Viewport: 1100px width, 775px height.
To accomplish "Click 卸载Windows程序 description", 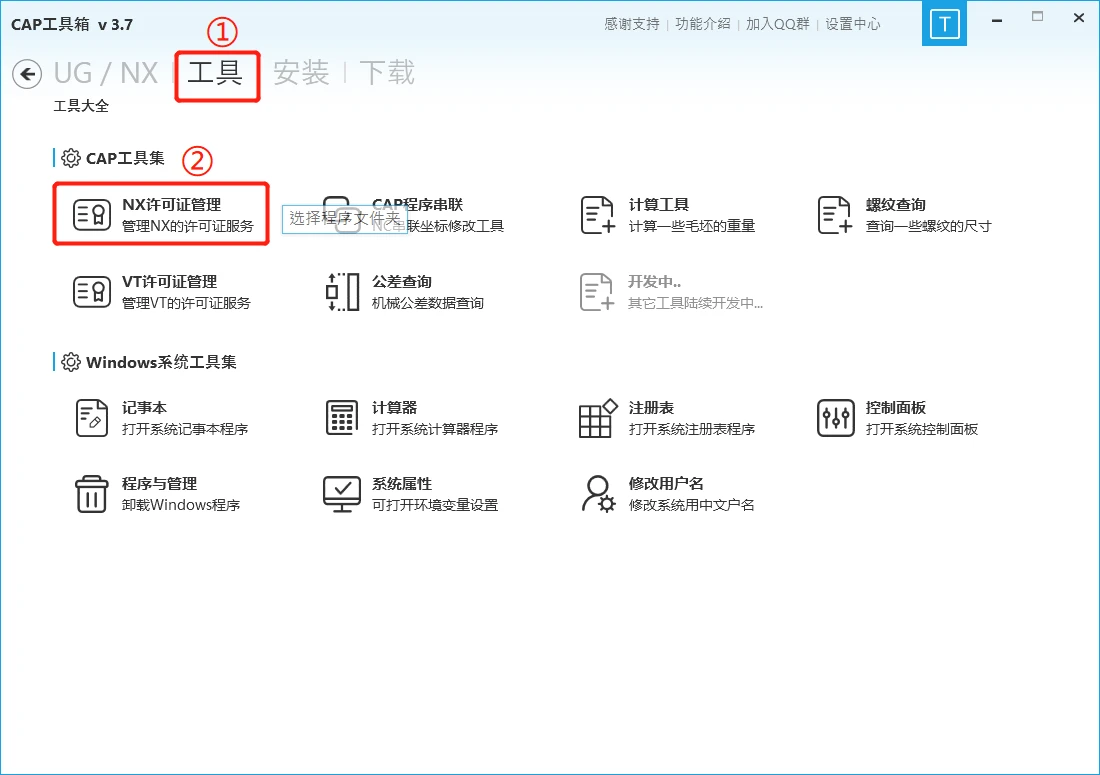I will point(181,505).
